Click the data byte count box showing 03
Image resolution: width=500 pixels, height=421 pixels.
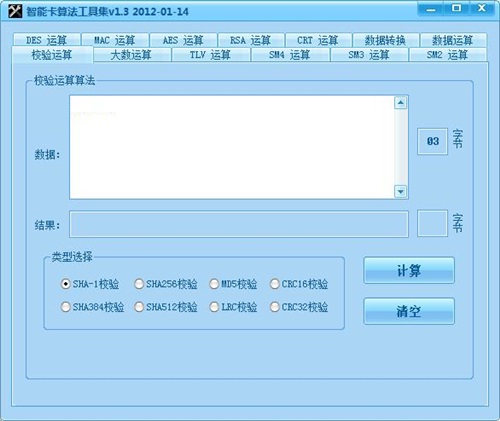coord(432,141)
